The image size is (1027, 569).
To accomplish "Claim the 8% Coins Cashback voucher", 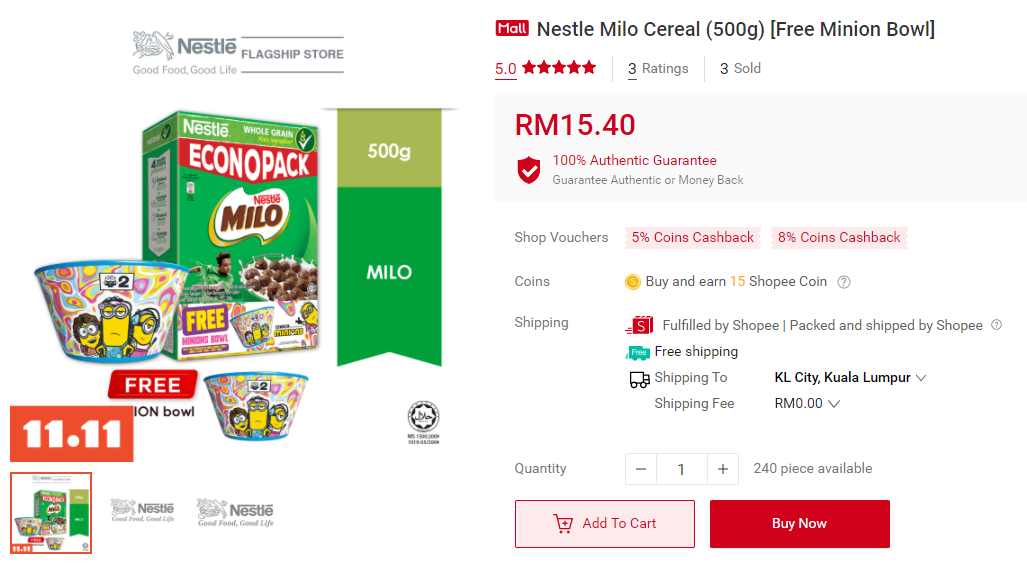I will pyautogui.click(x=839, y=237).
